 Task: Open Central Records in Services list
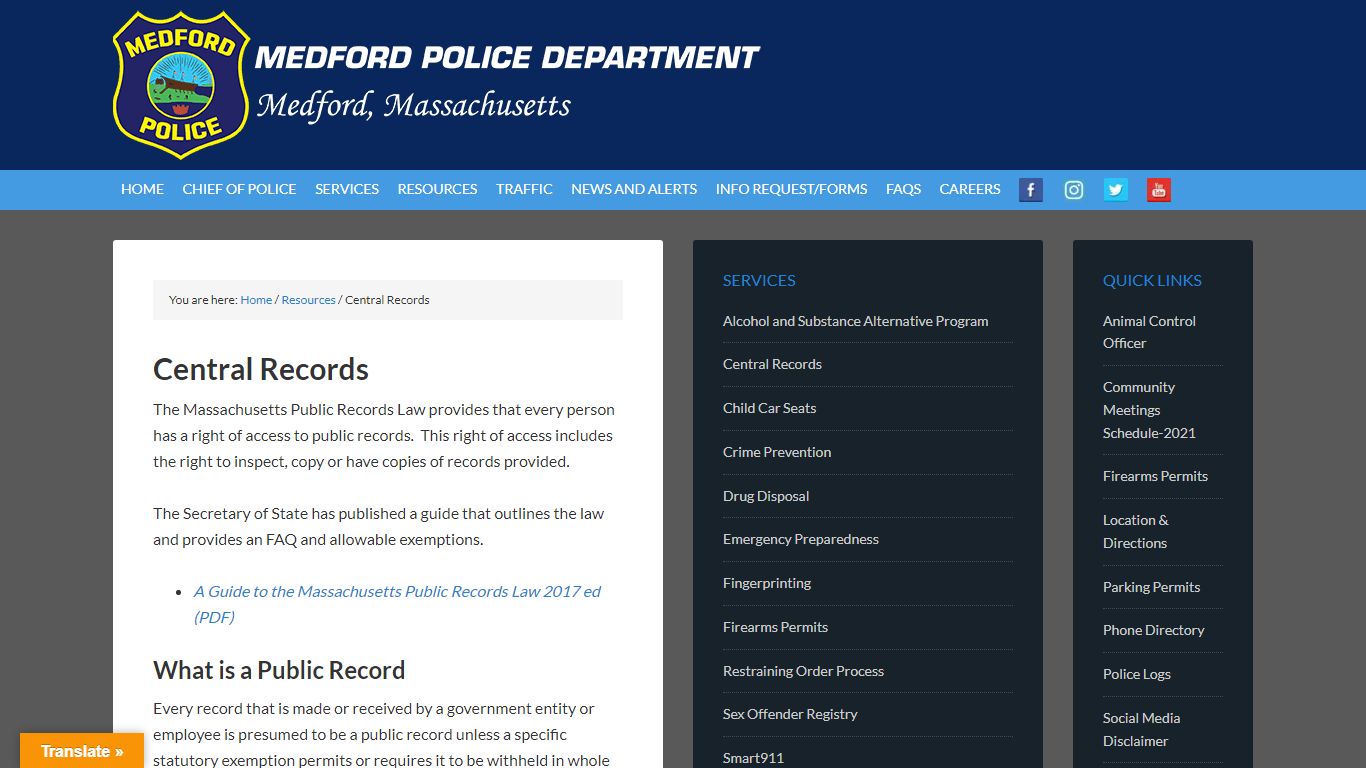[772, 364]
